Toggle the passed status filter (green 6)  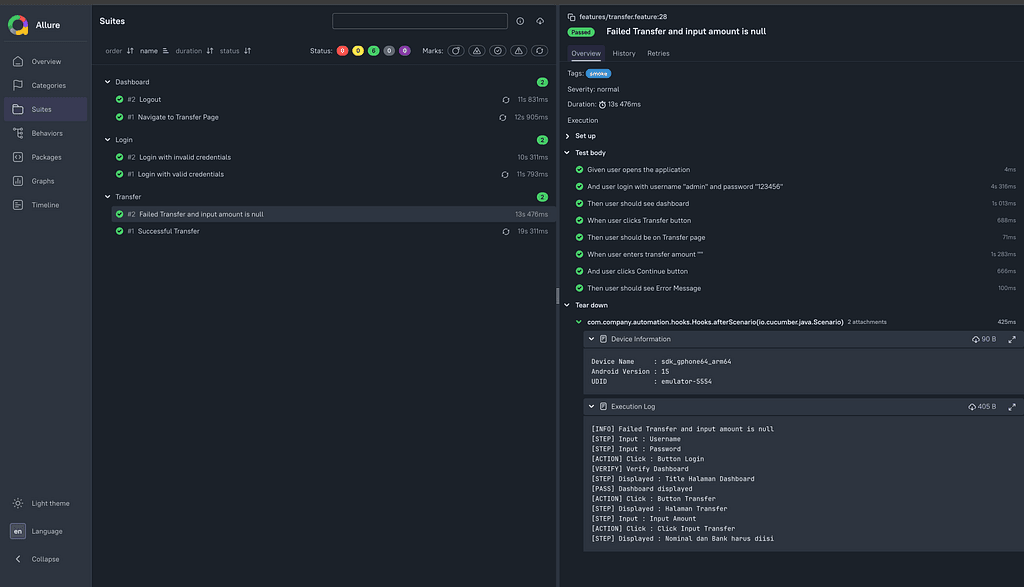pos(374,51)
